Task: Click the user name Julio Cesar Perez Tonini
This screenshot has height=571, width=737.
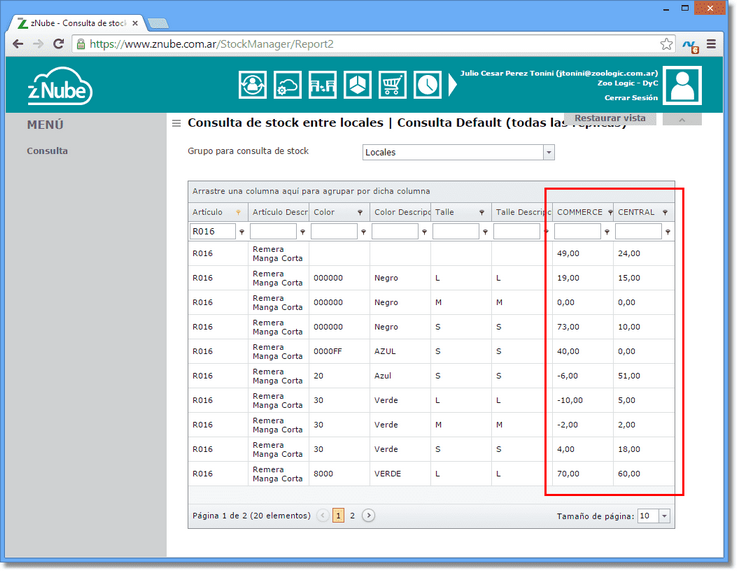Action: point(507,73)
